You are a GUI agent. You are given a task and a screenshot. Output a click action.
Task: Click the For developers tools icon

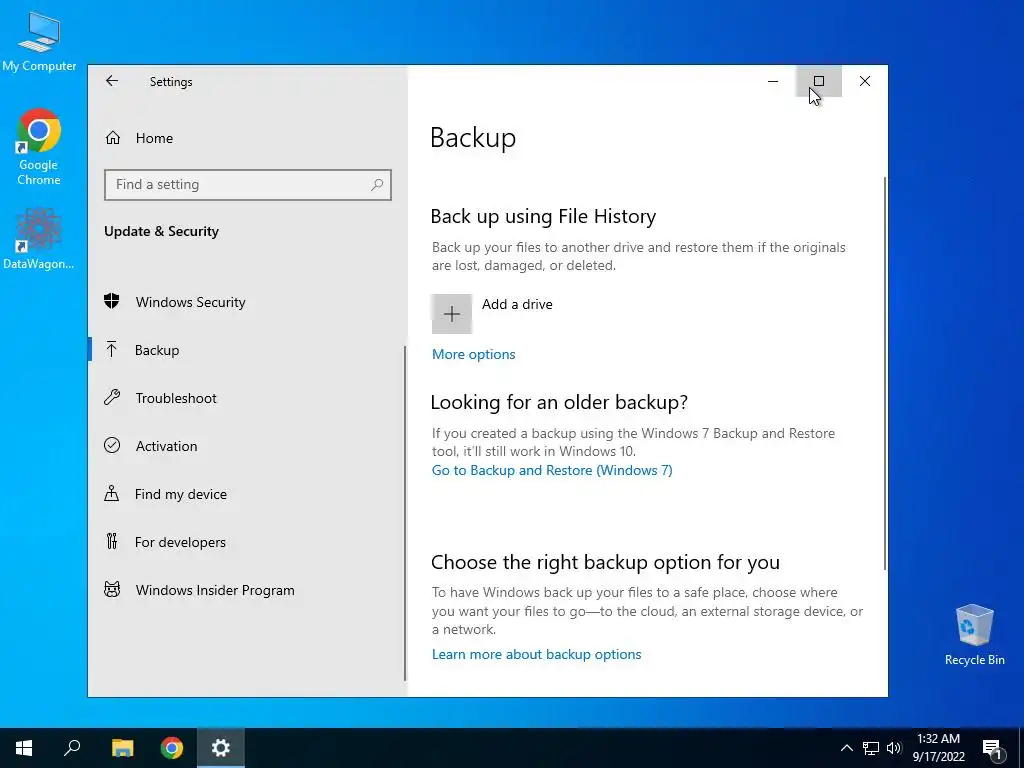(x=112, y=541)
